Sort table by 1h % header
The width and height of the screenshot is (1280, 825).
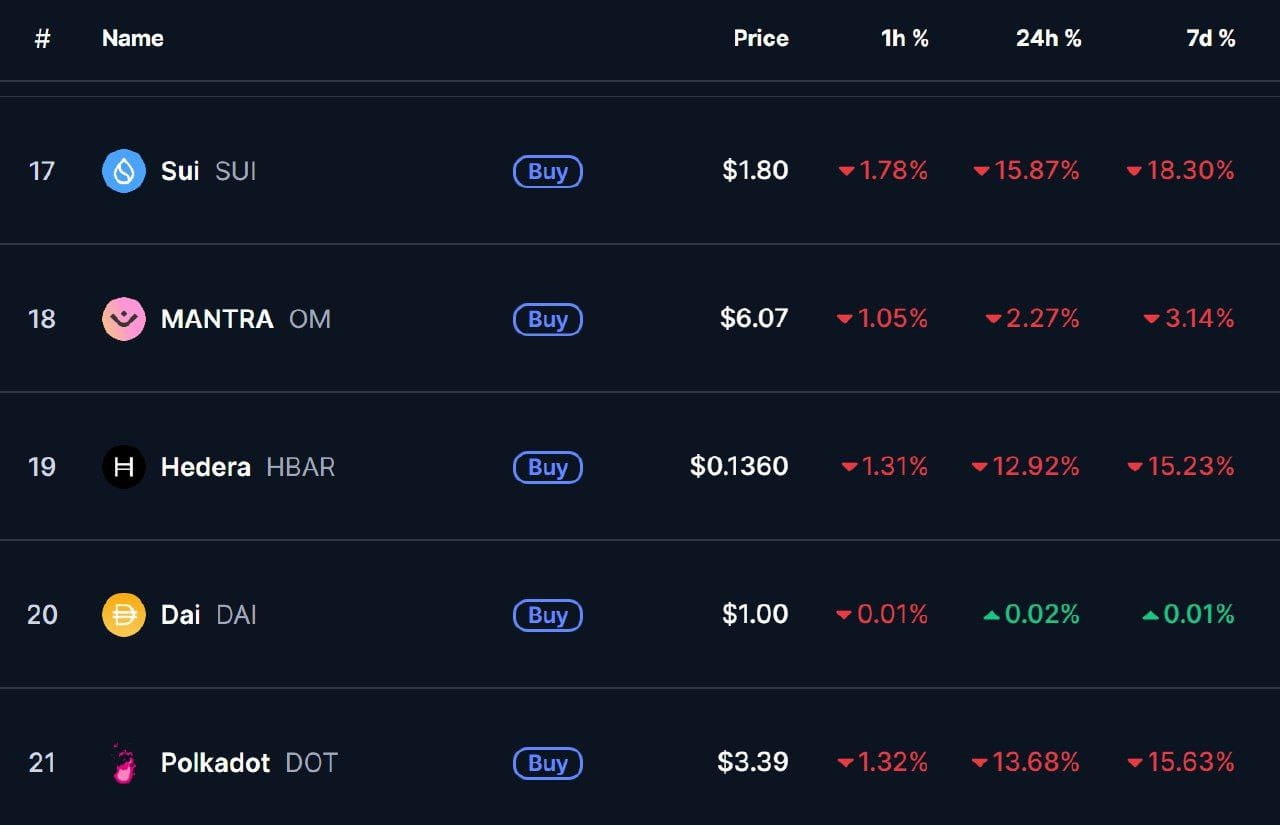pos(905,38)
